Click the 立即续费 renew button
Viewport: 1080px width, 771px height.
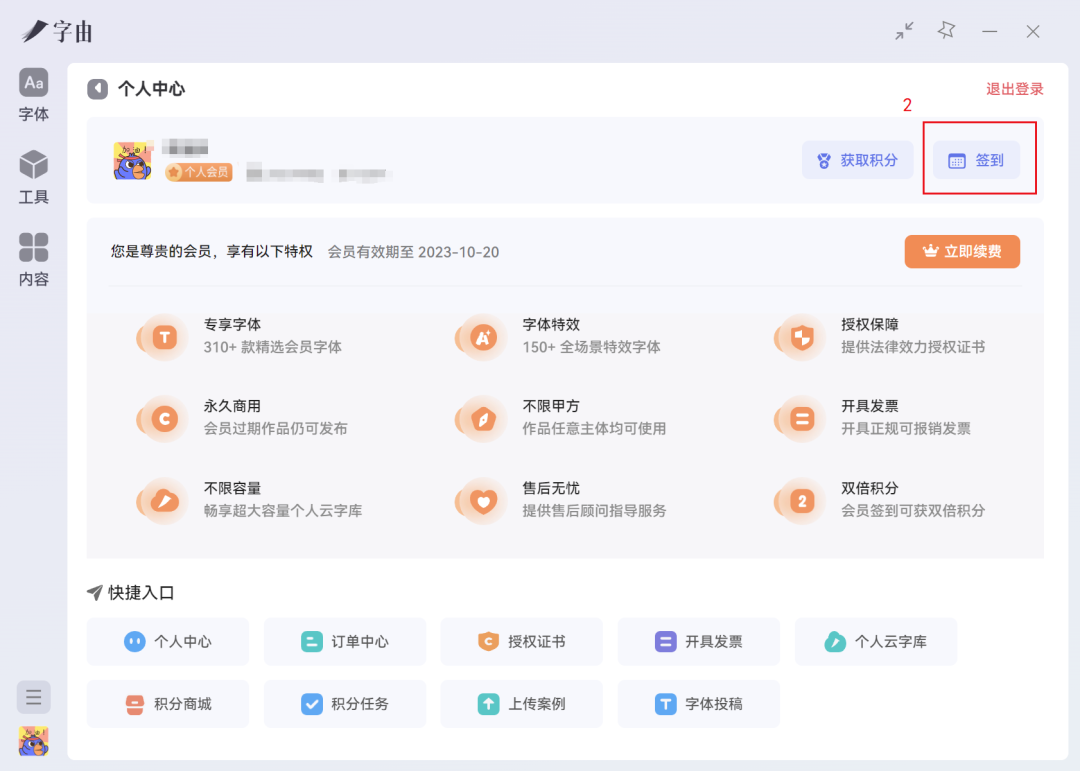[x=961, y=251]
